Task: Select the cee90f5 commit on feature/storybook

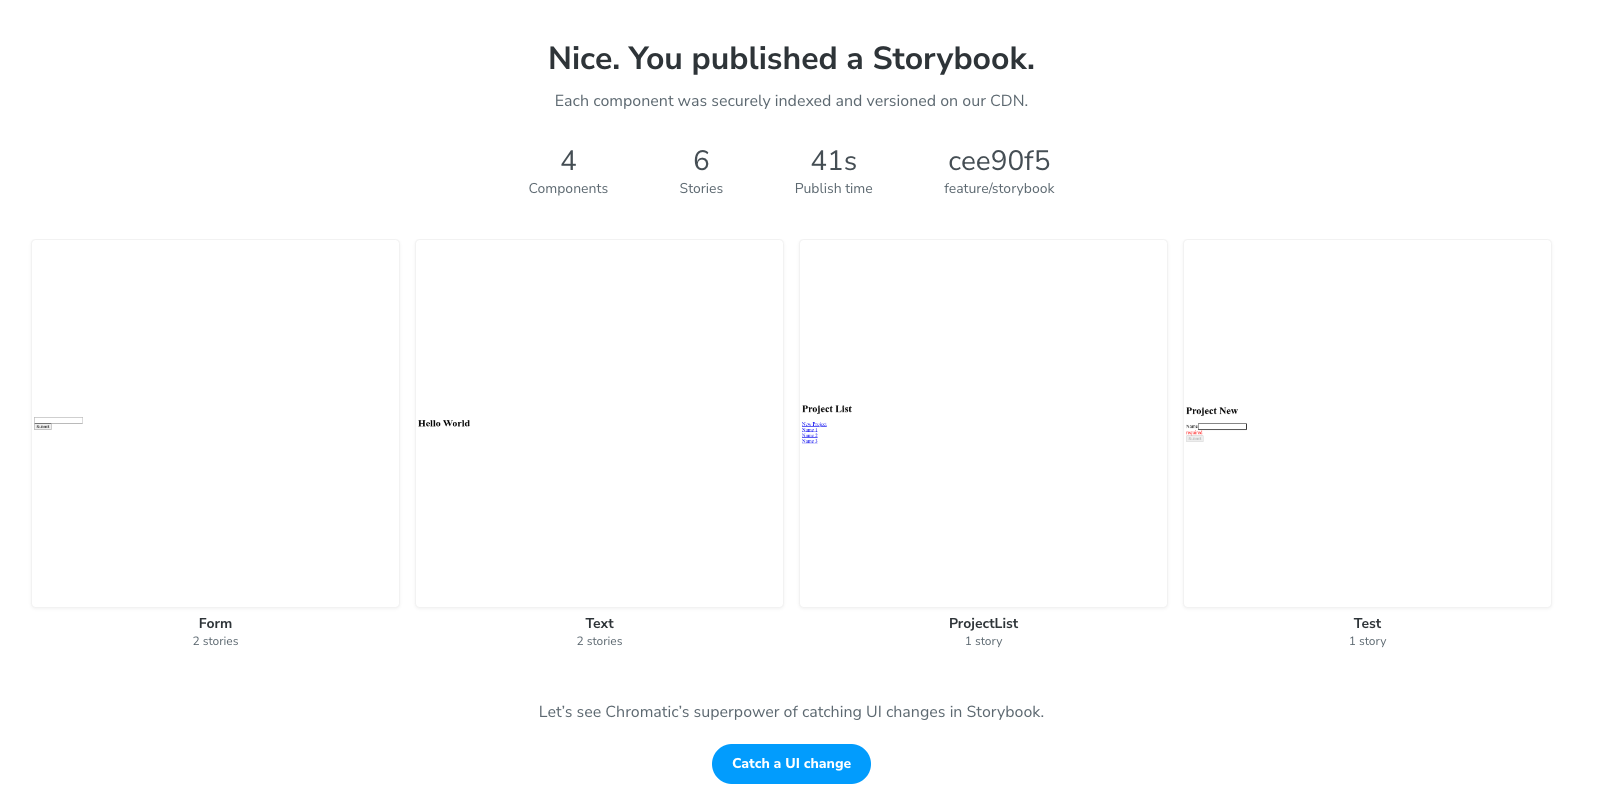Action: coord(998,171)
